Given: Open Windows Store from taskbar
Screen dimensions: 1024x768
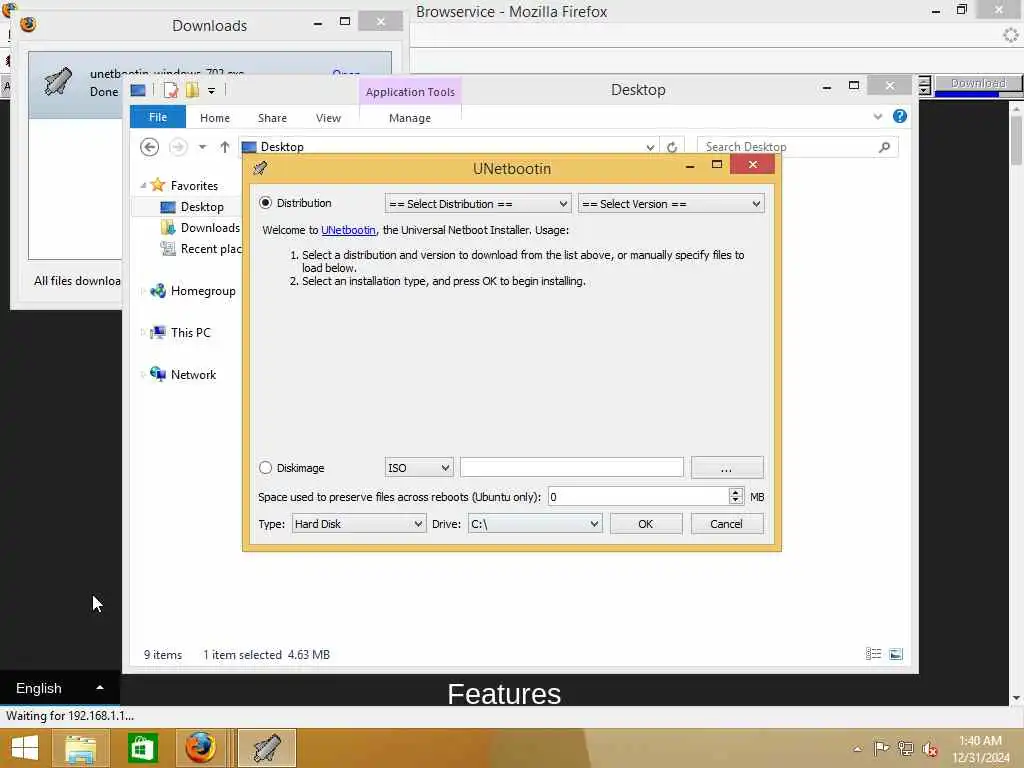Looking at the screenshot, I should click(x=142, y=748).
